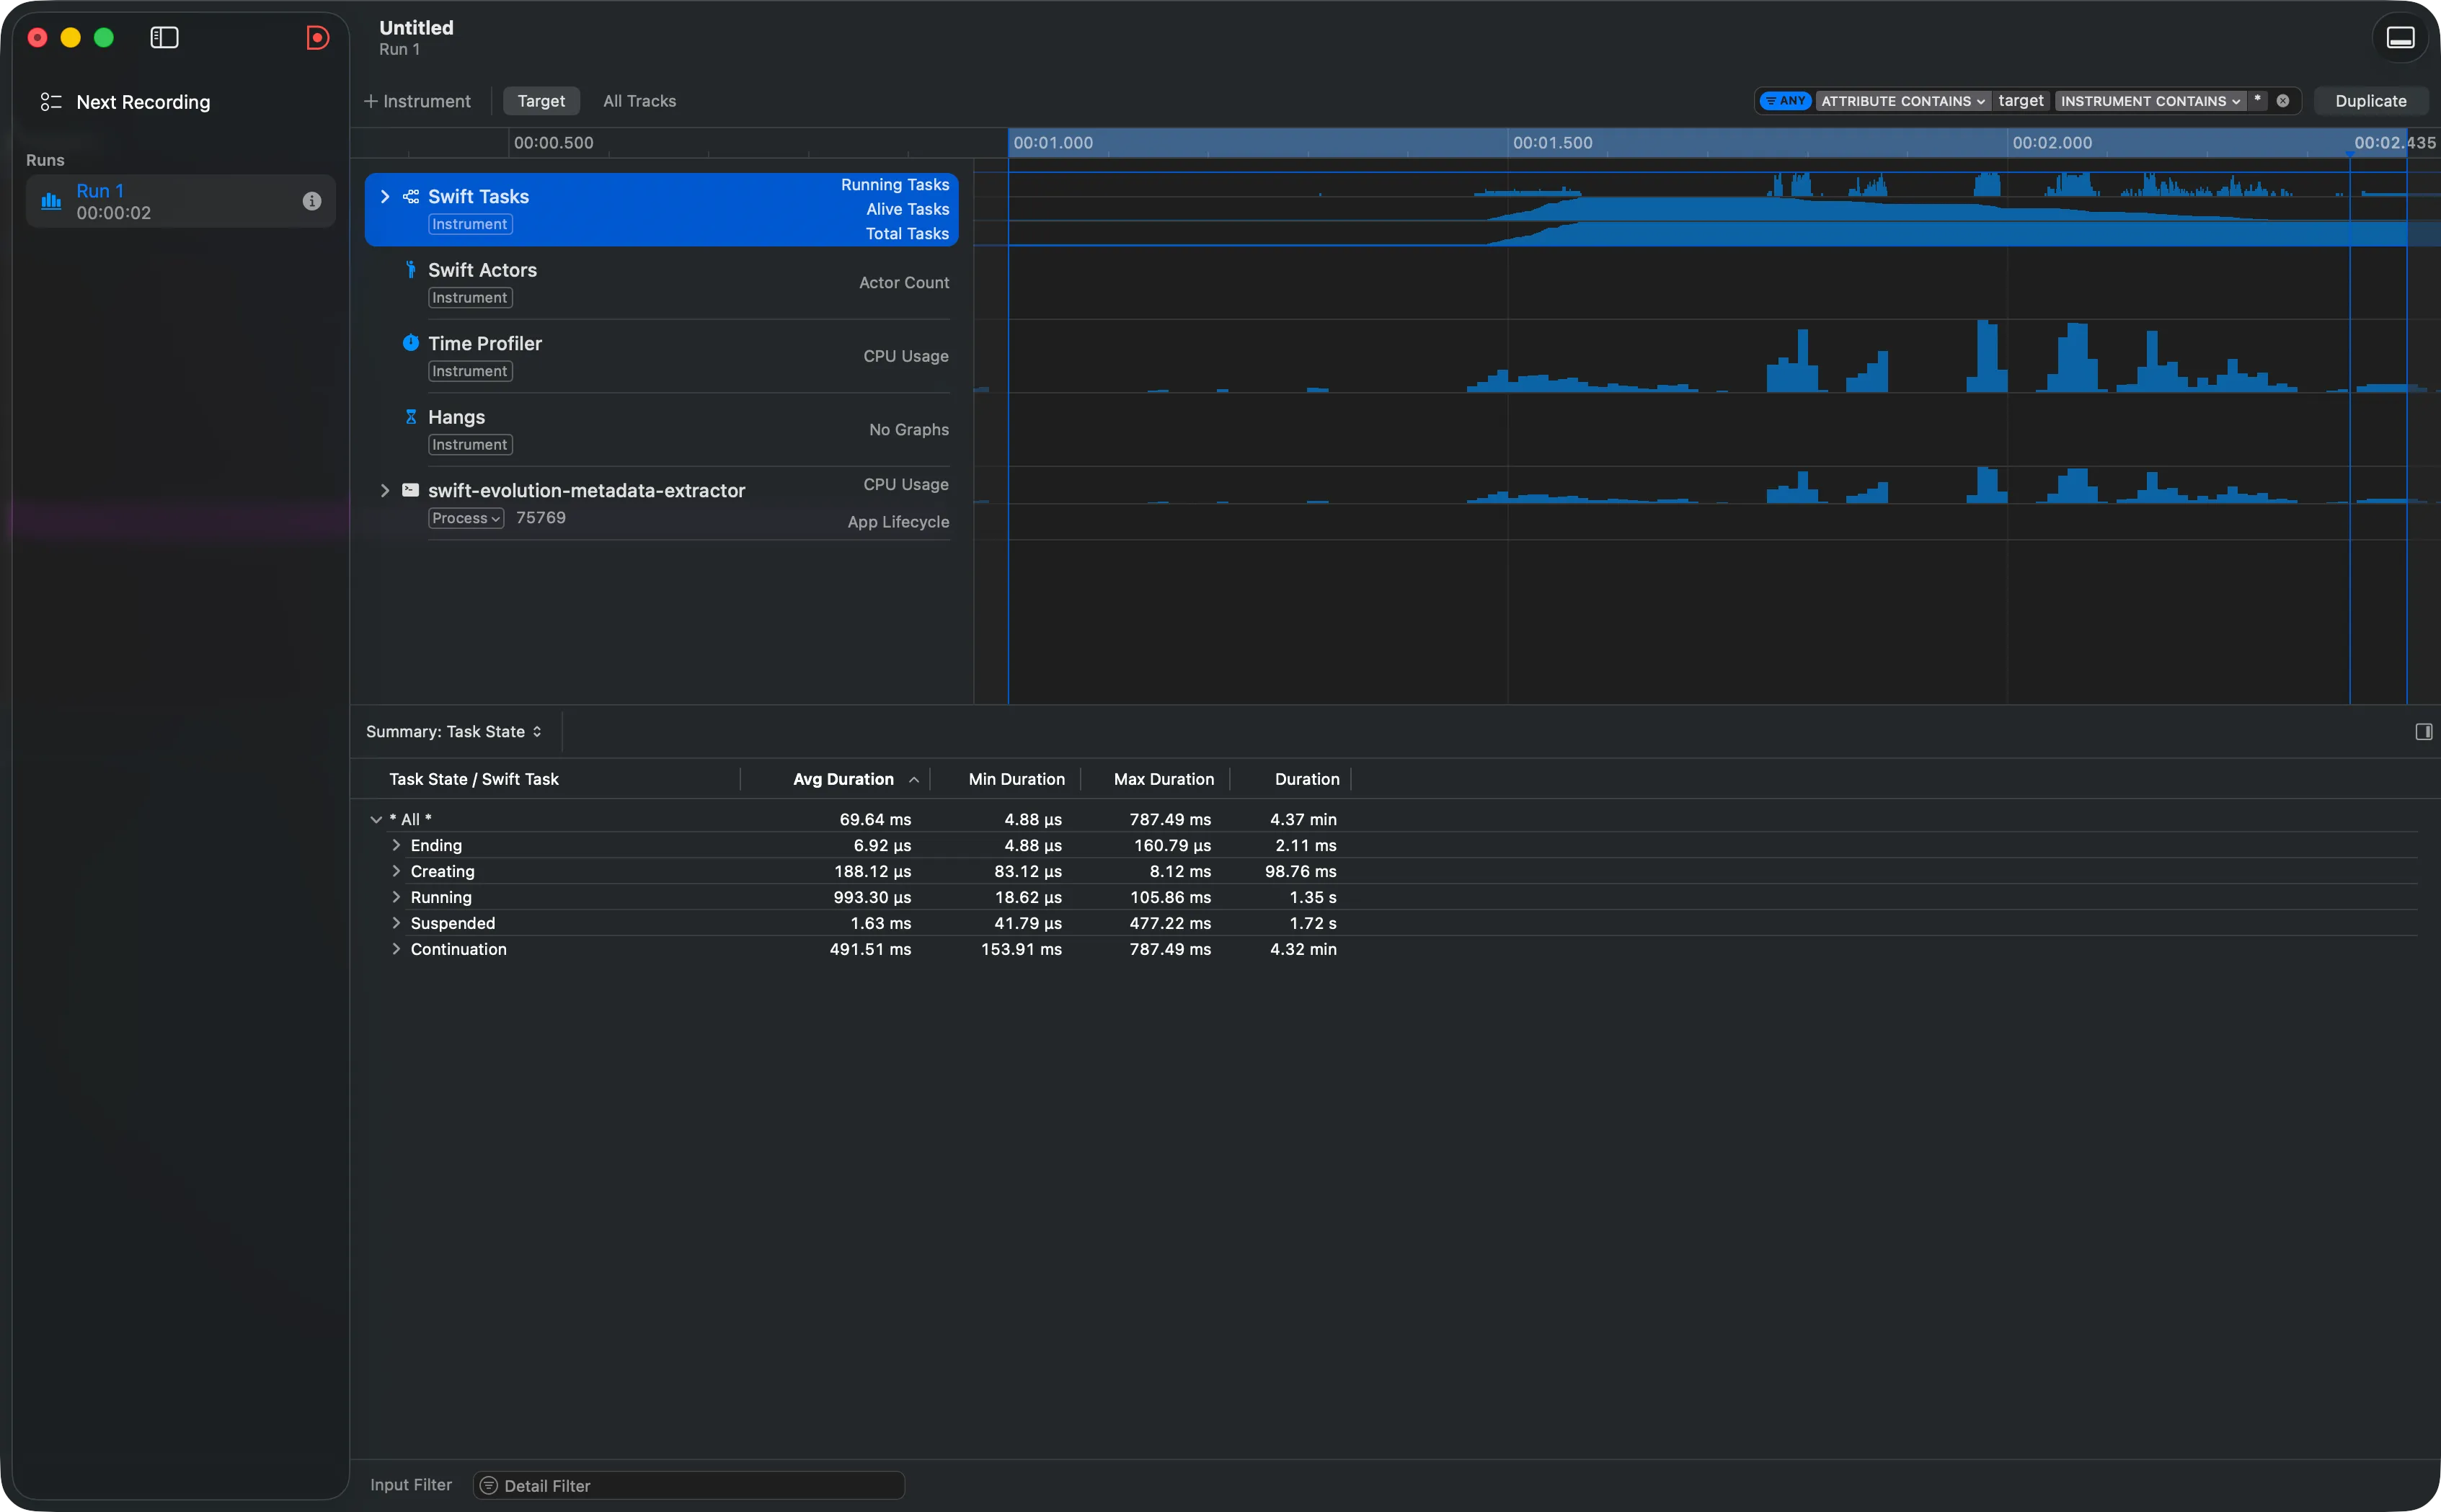This screenshot has width=2441, height=1512.
Task: Select the Time Profiler track
Action: [x=661, y=356]
